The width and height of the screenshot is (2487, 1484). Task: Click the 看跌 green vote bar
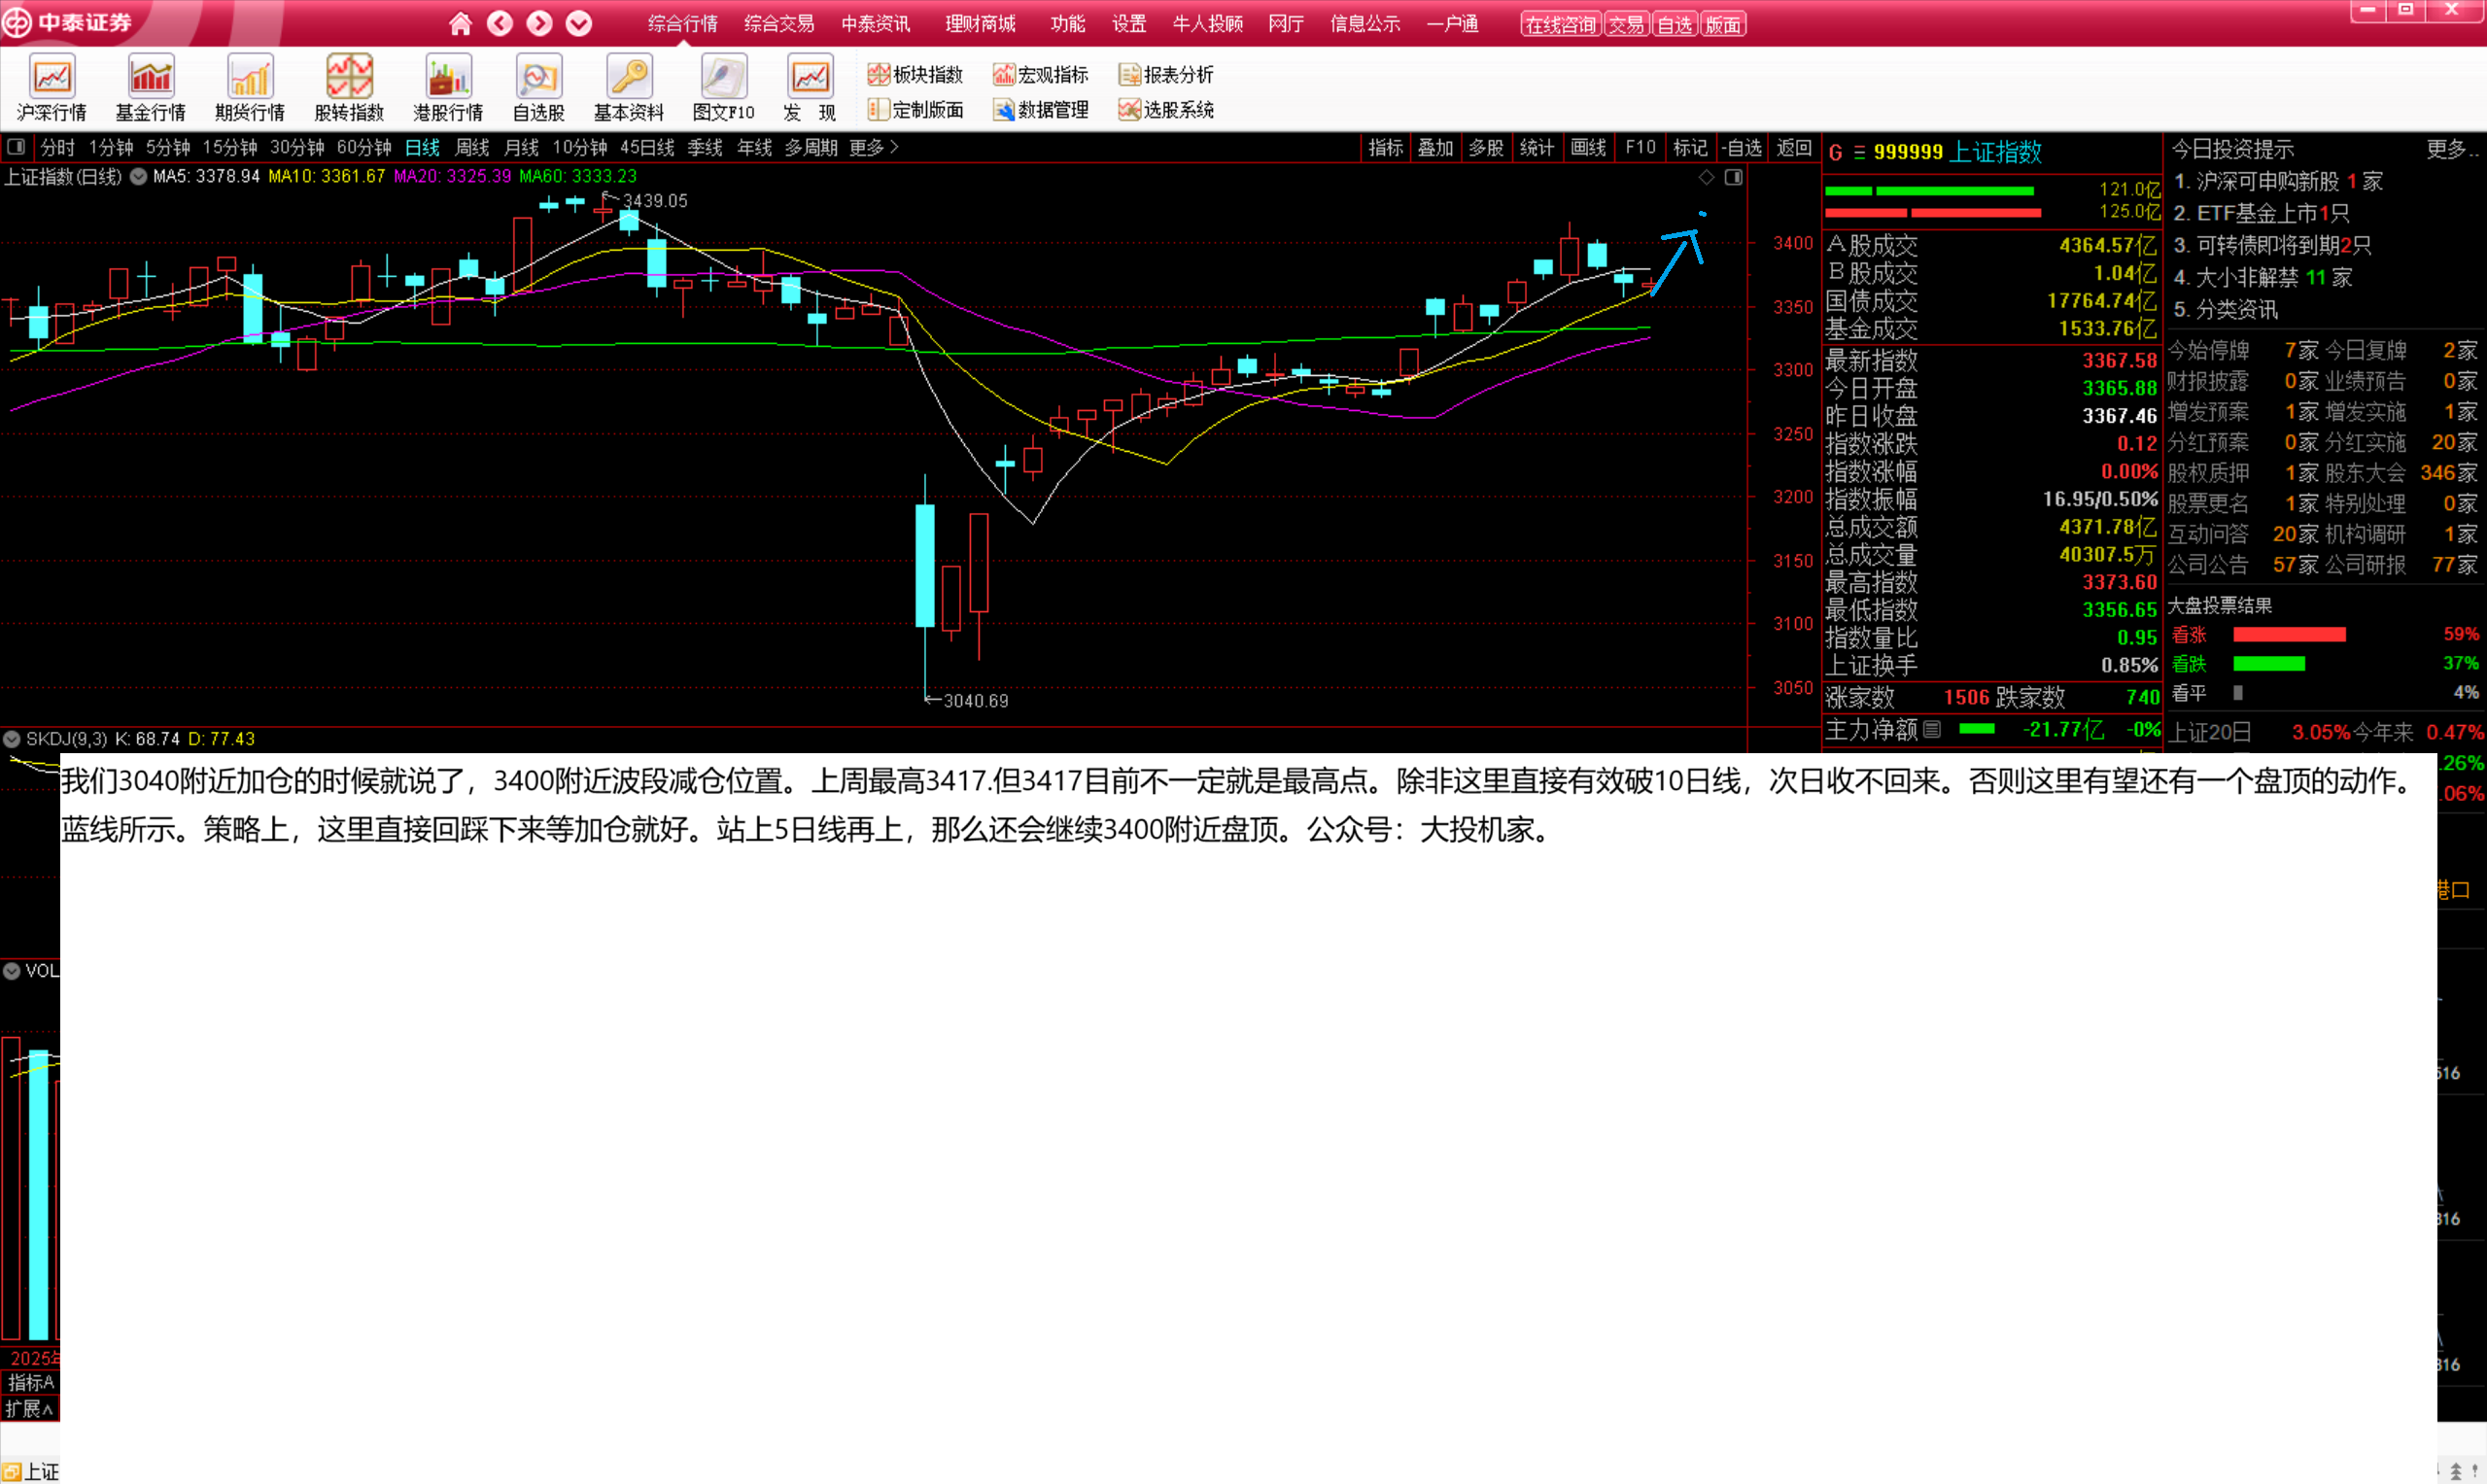[x=2269, y=663]
